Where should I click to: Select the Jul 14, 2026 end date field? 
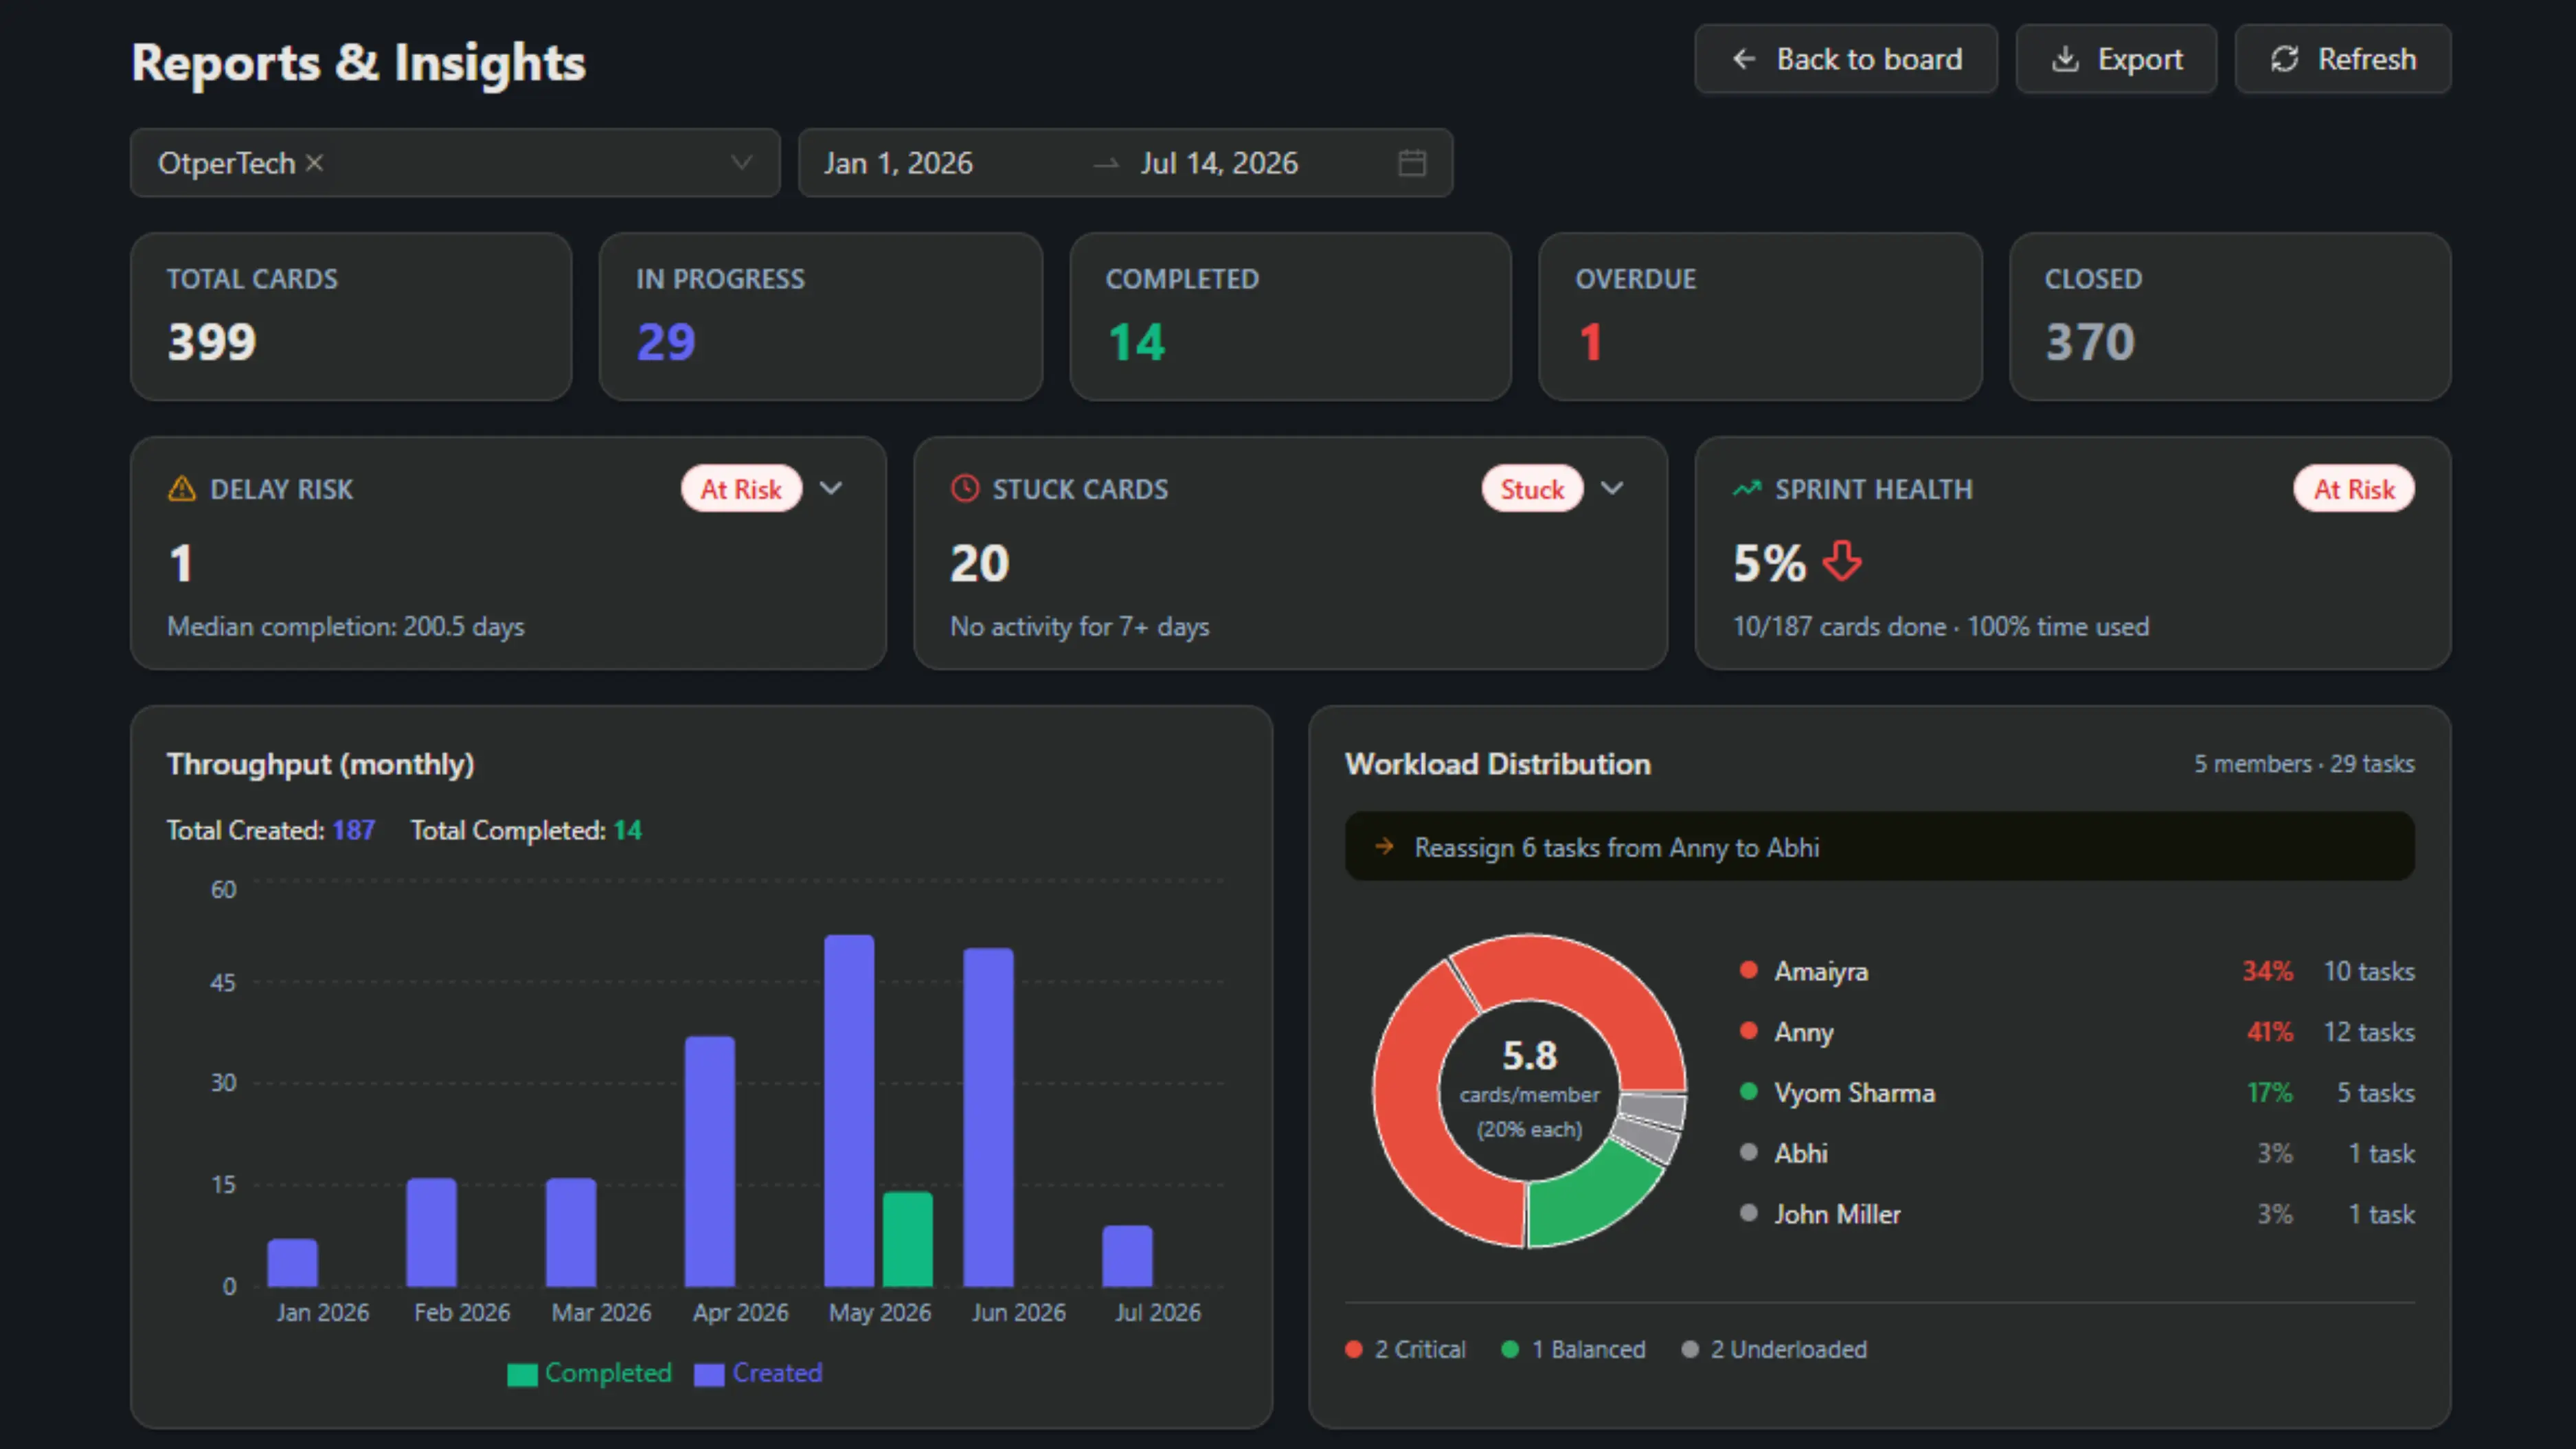pyautogui.click(x=1219, y=163)
